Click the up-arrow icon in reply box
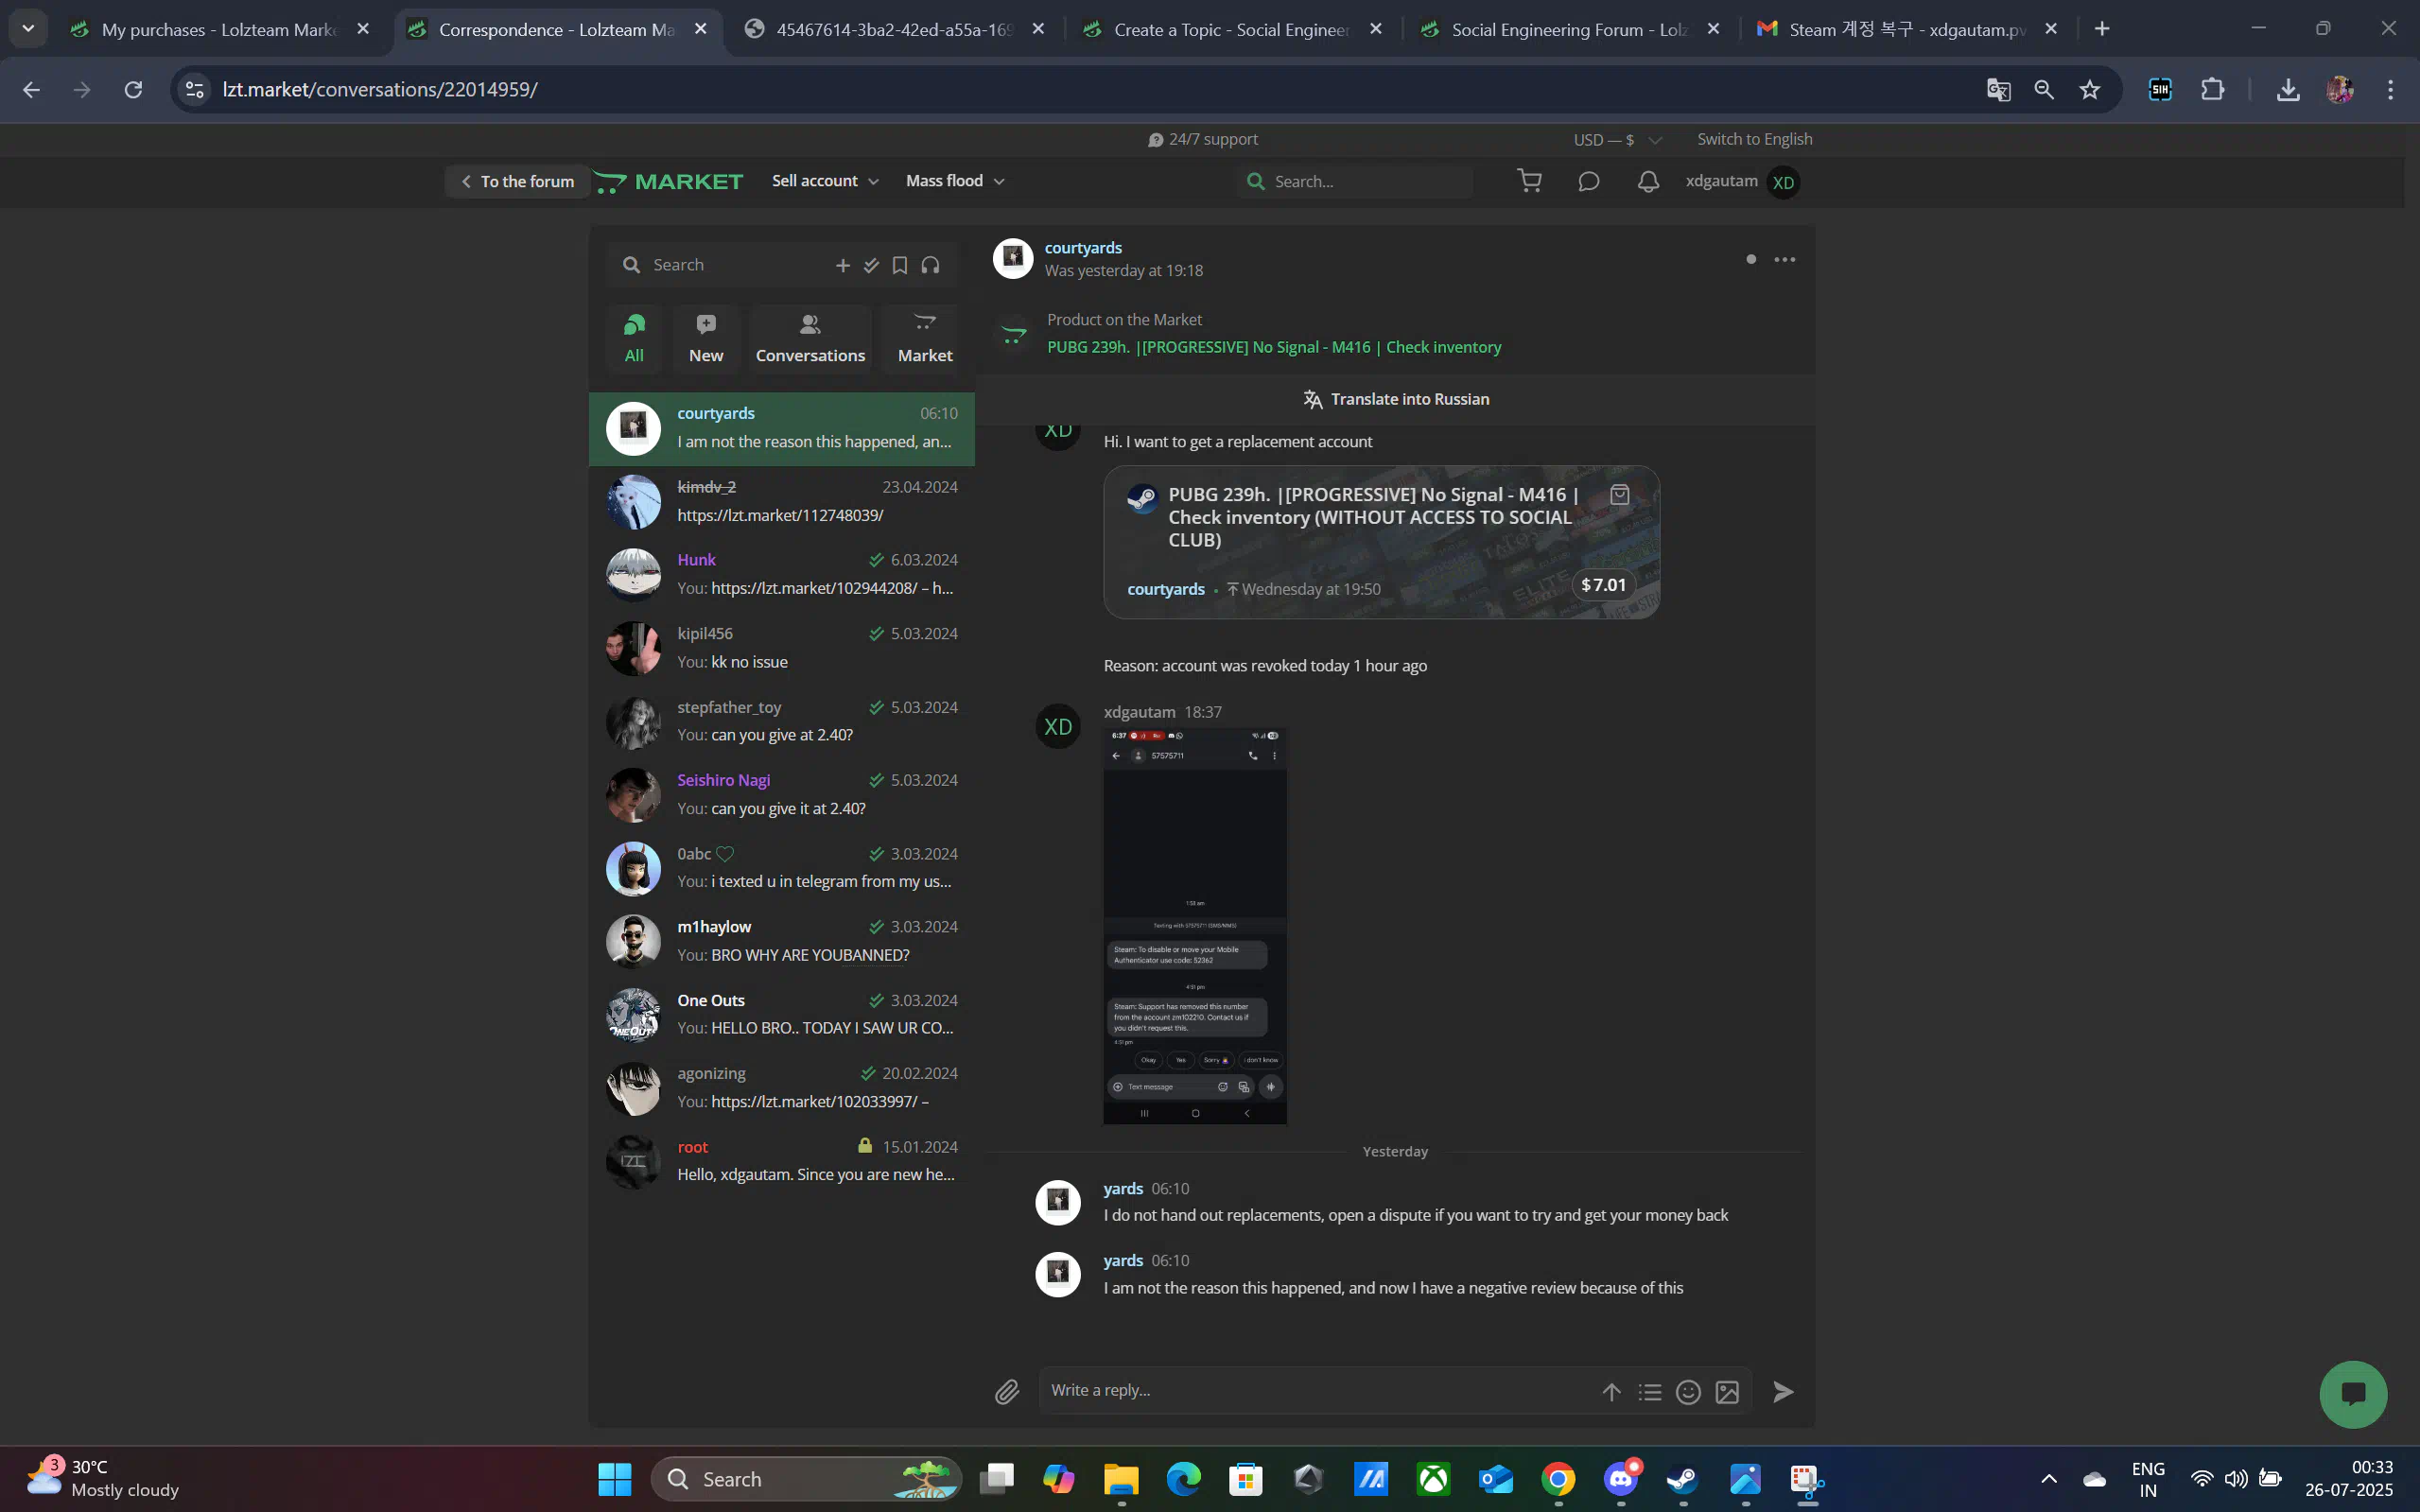 [x=1611, y=1391]
